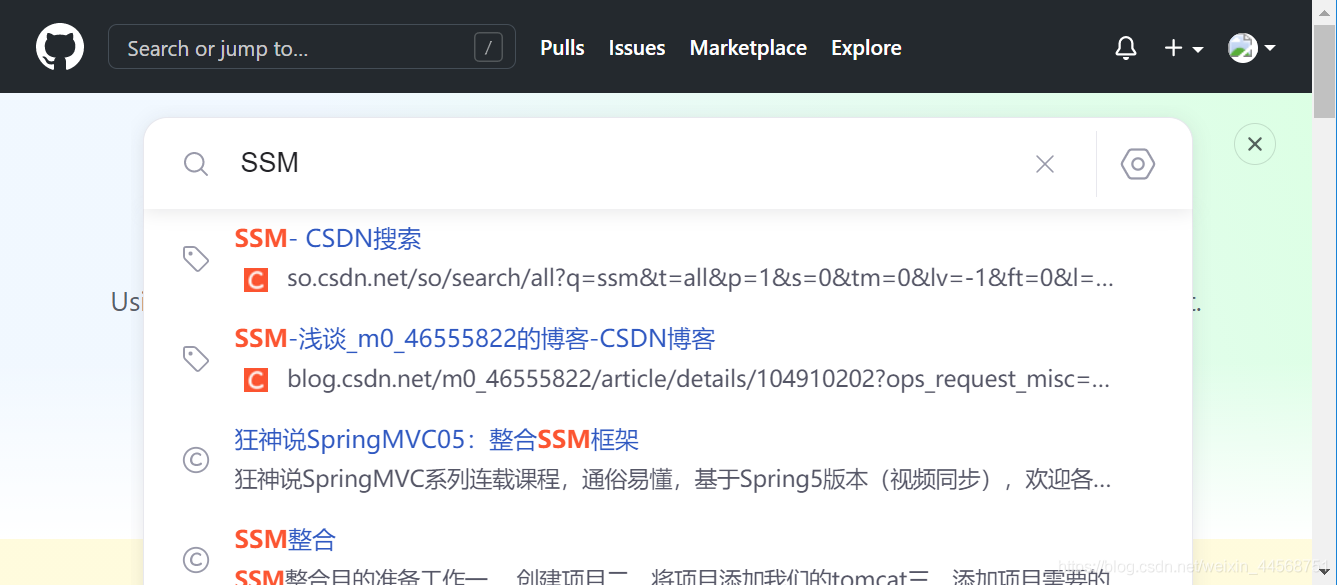Click the 狂神说SpringMVC系列连载课程 description
The width and height of the screenshot is (1337, 585).
[x=673, y=479]
